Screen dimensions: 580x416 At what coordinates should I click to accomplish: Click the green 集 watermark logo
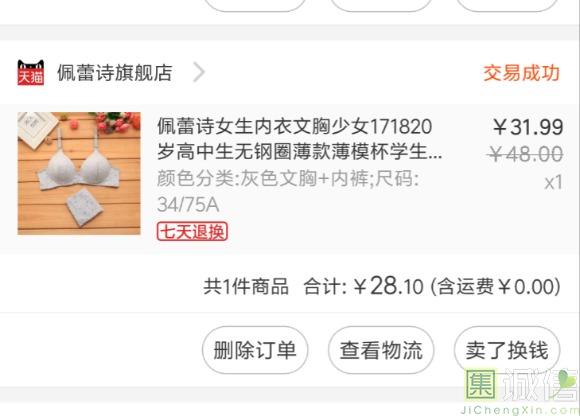coord(481,385)
